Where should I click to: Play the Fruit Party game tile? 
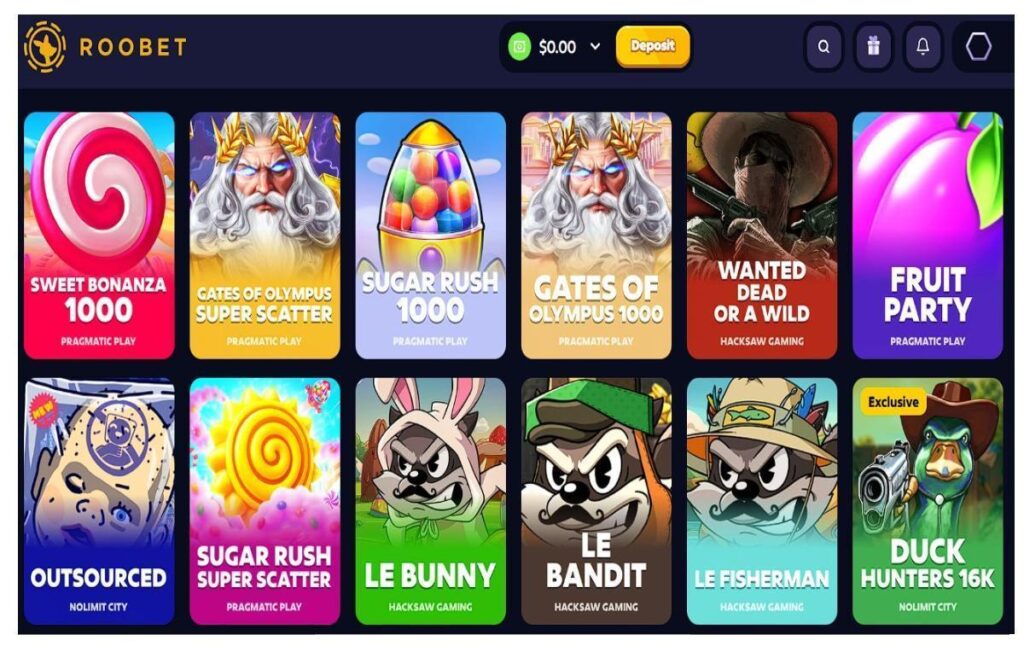click(927, 235)
